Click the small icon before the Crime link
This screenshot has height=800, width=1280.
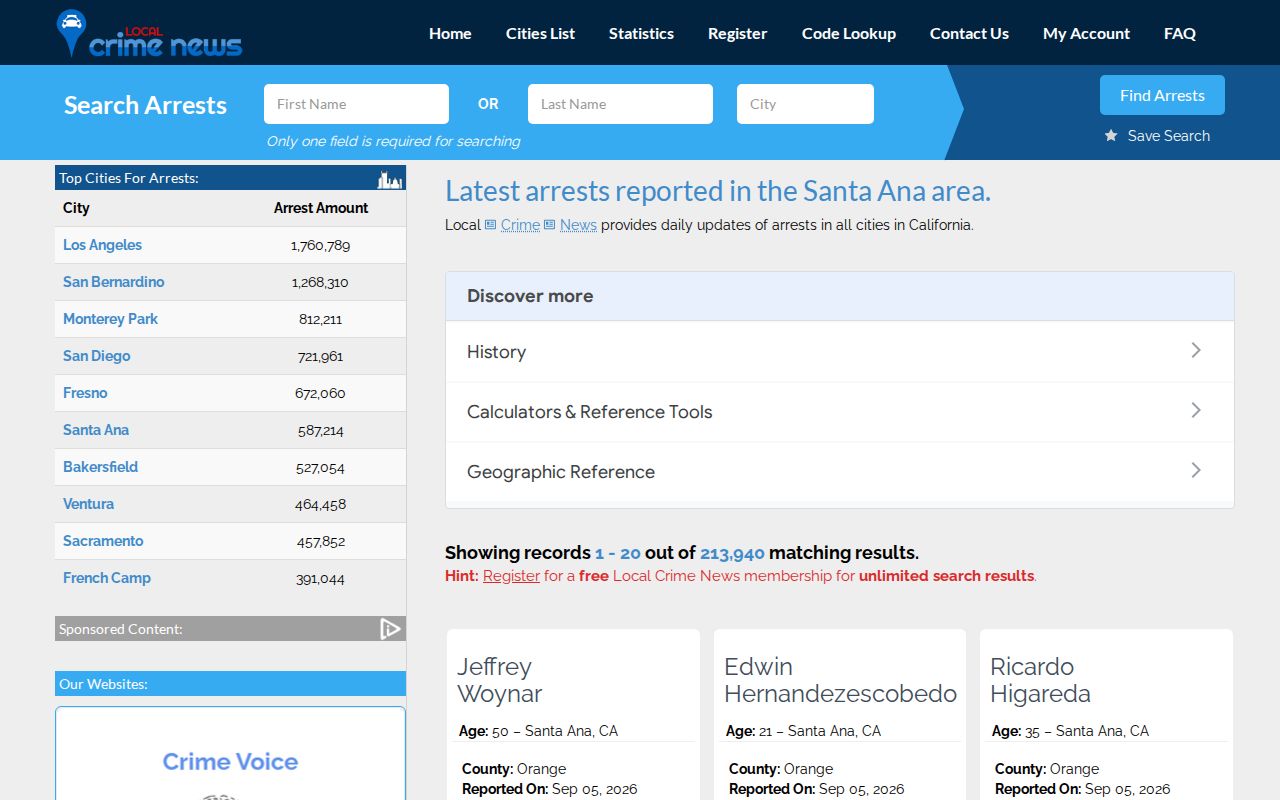490,225
